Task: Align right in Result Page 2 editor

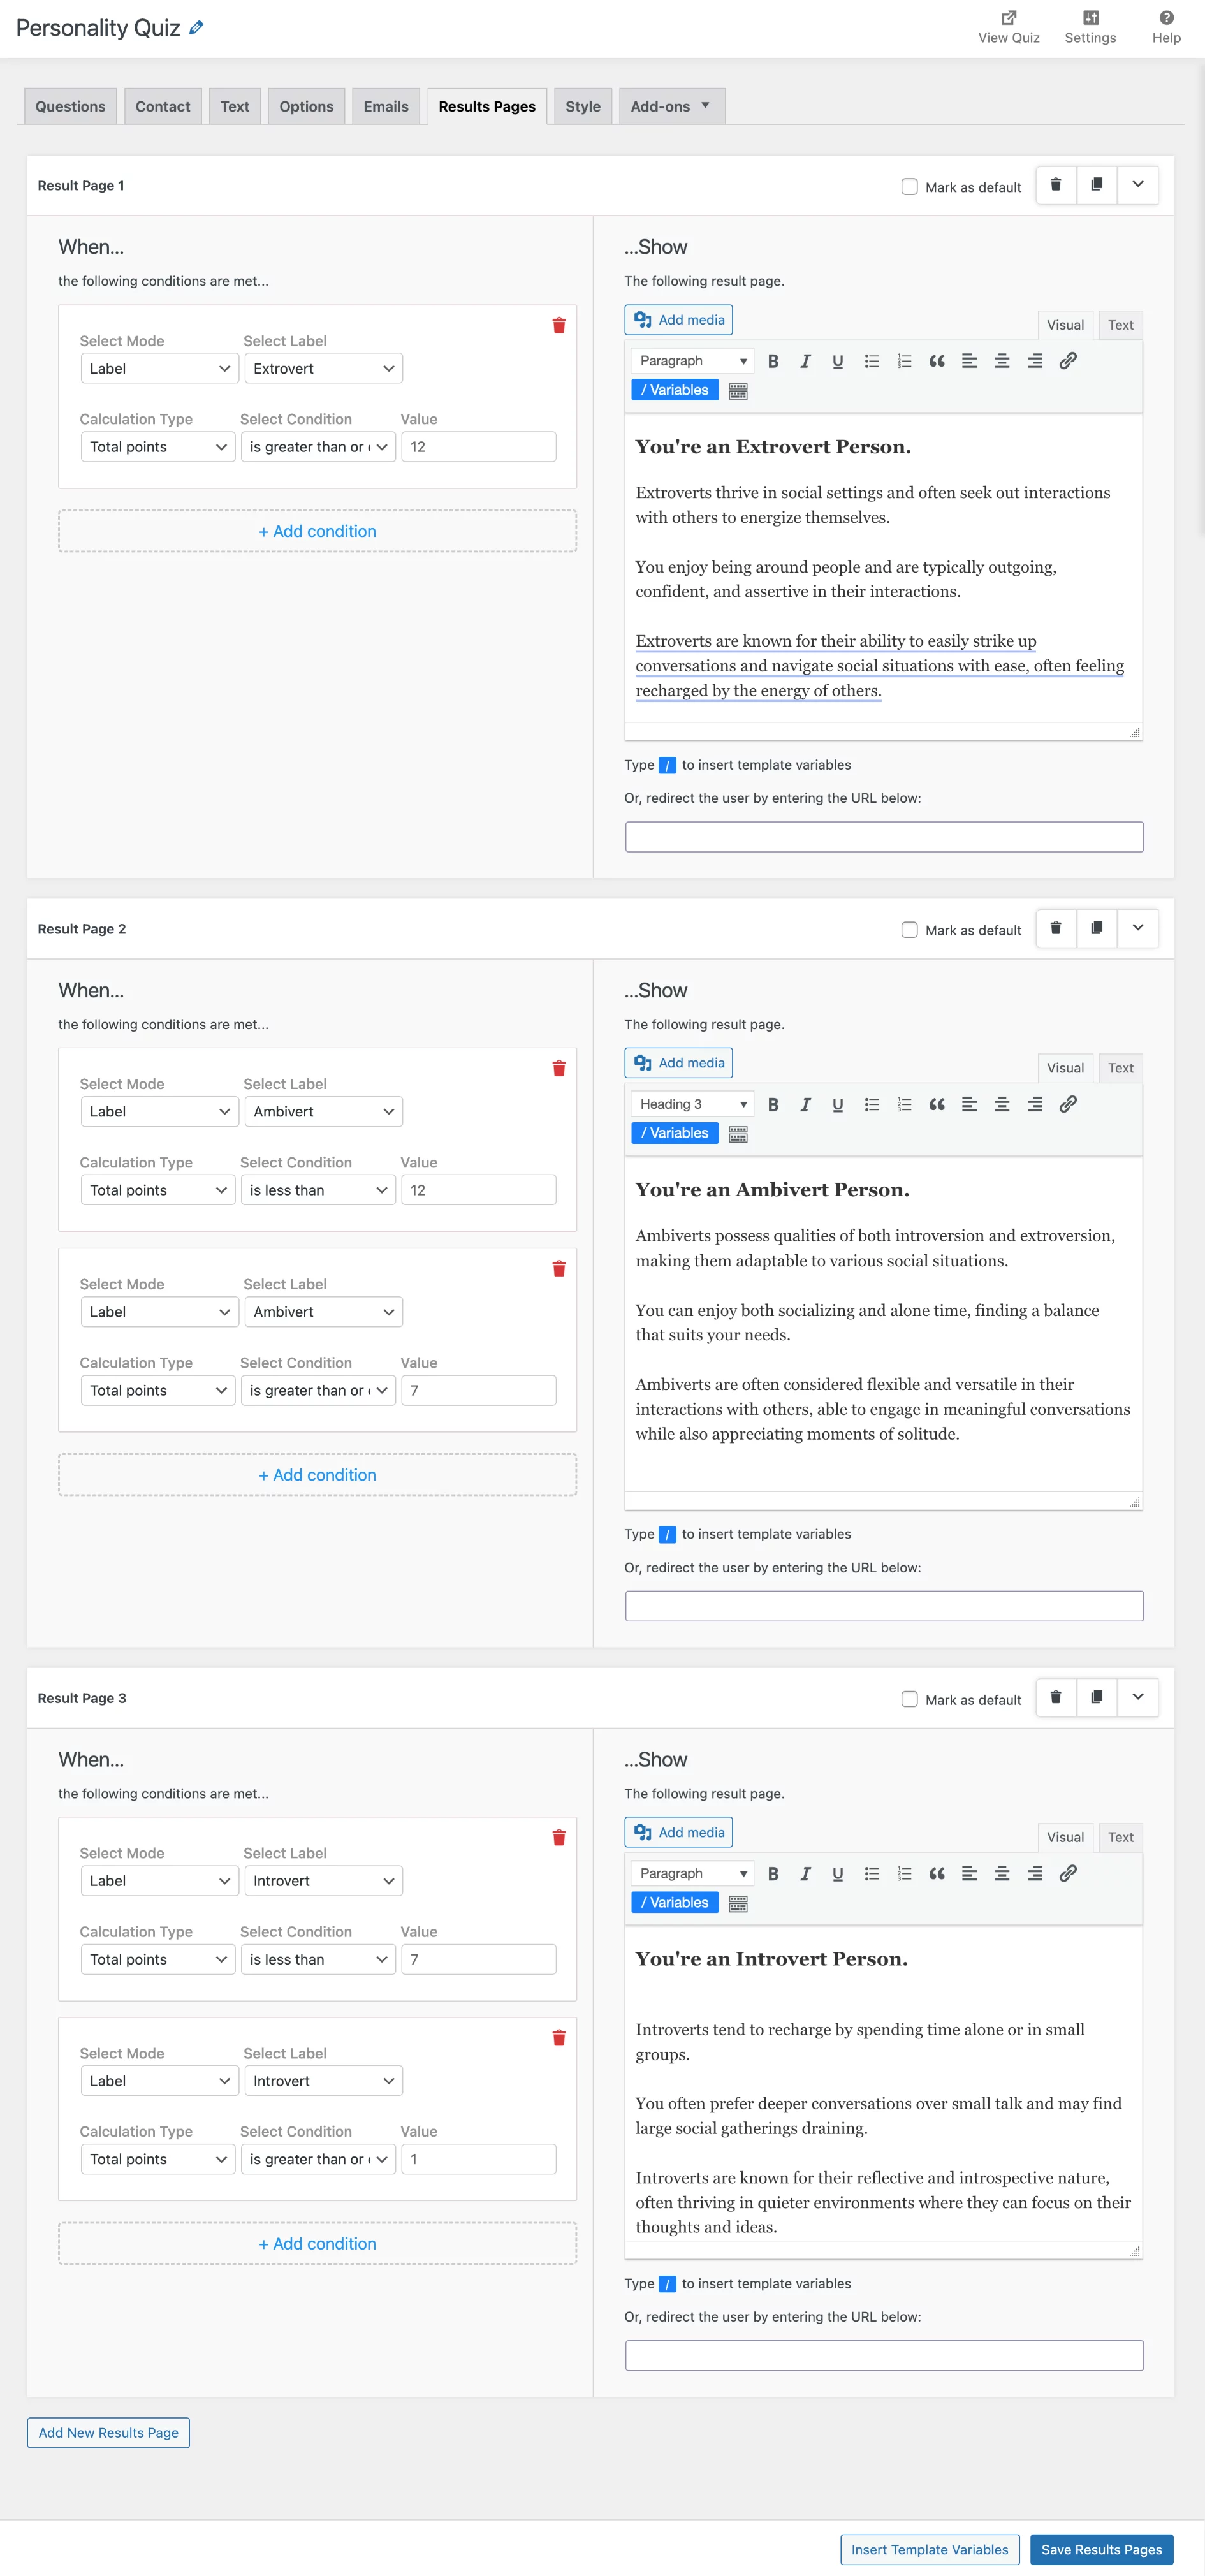Action: coord(1035,1105)
